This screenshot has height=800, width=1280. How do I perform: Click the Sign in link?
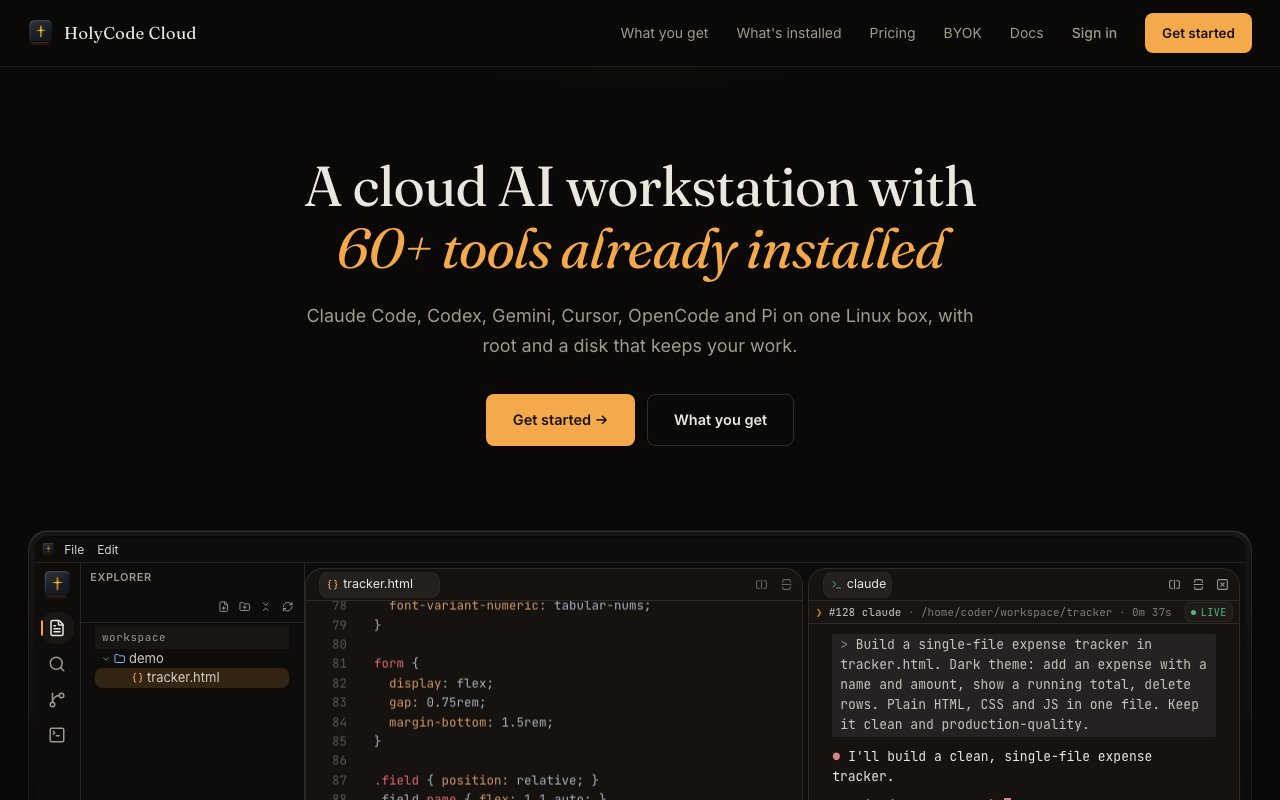[x=1094, y=33]
